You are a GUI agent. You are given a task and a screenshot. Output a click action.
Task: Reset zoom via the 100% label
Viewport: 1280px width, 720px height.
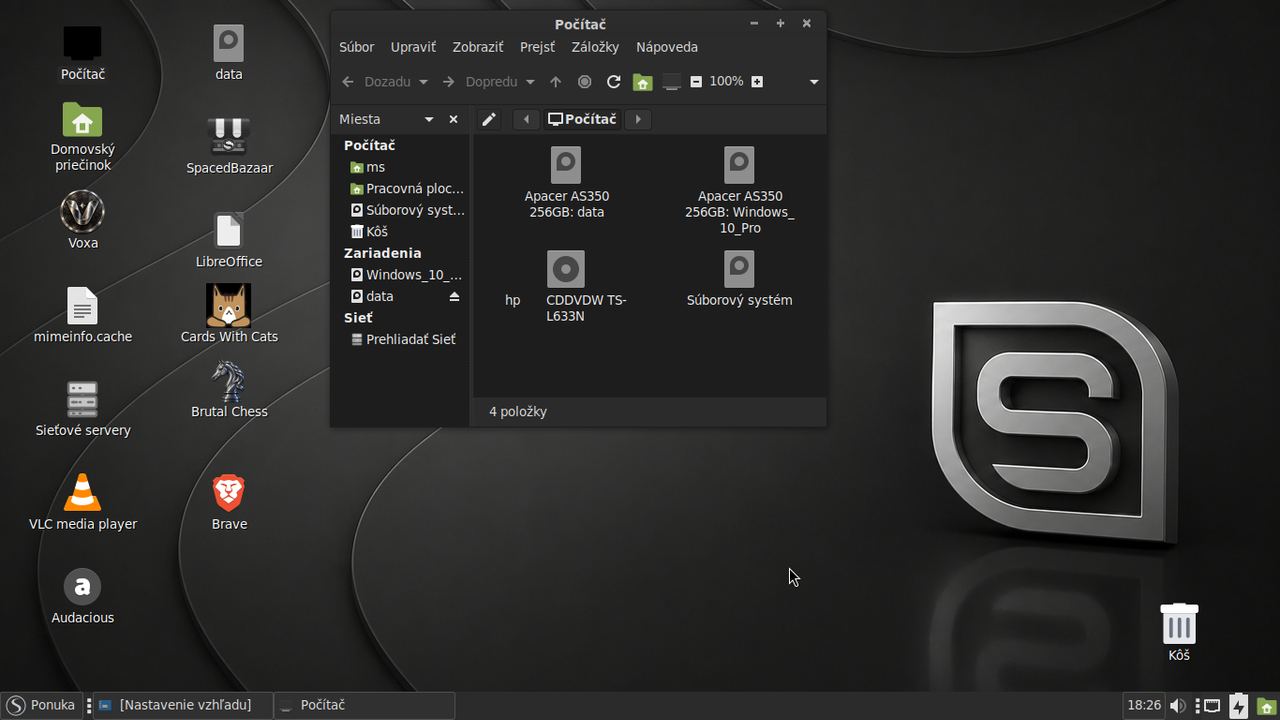(x=726, y=81)
